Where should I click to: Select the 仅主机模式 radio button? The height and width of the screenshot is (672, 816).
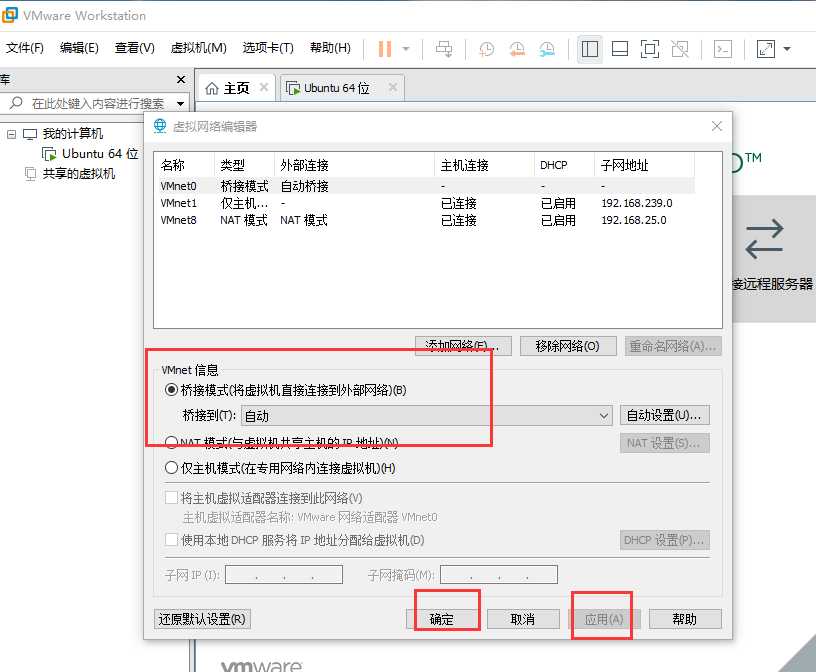click(x=171, y=468)
